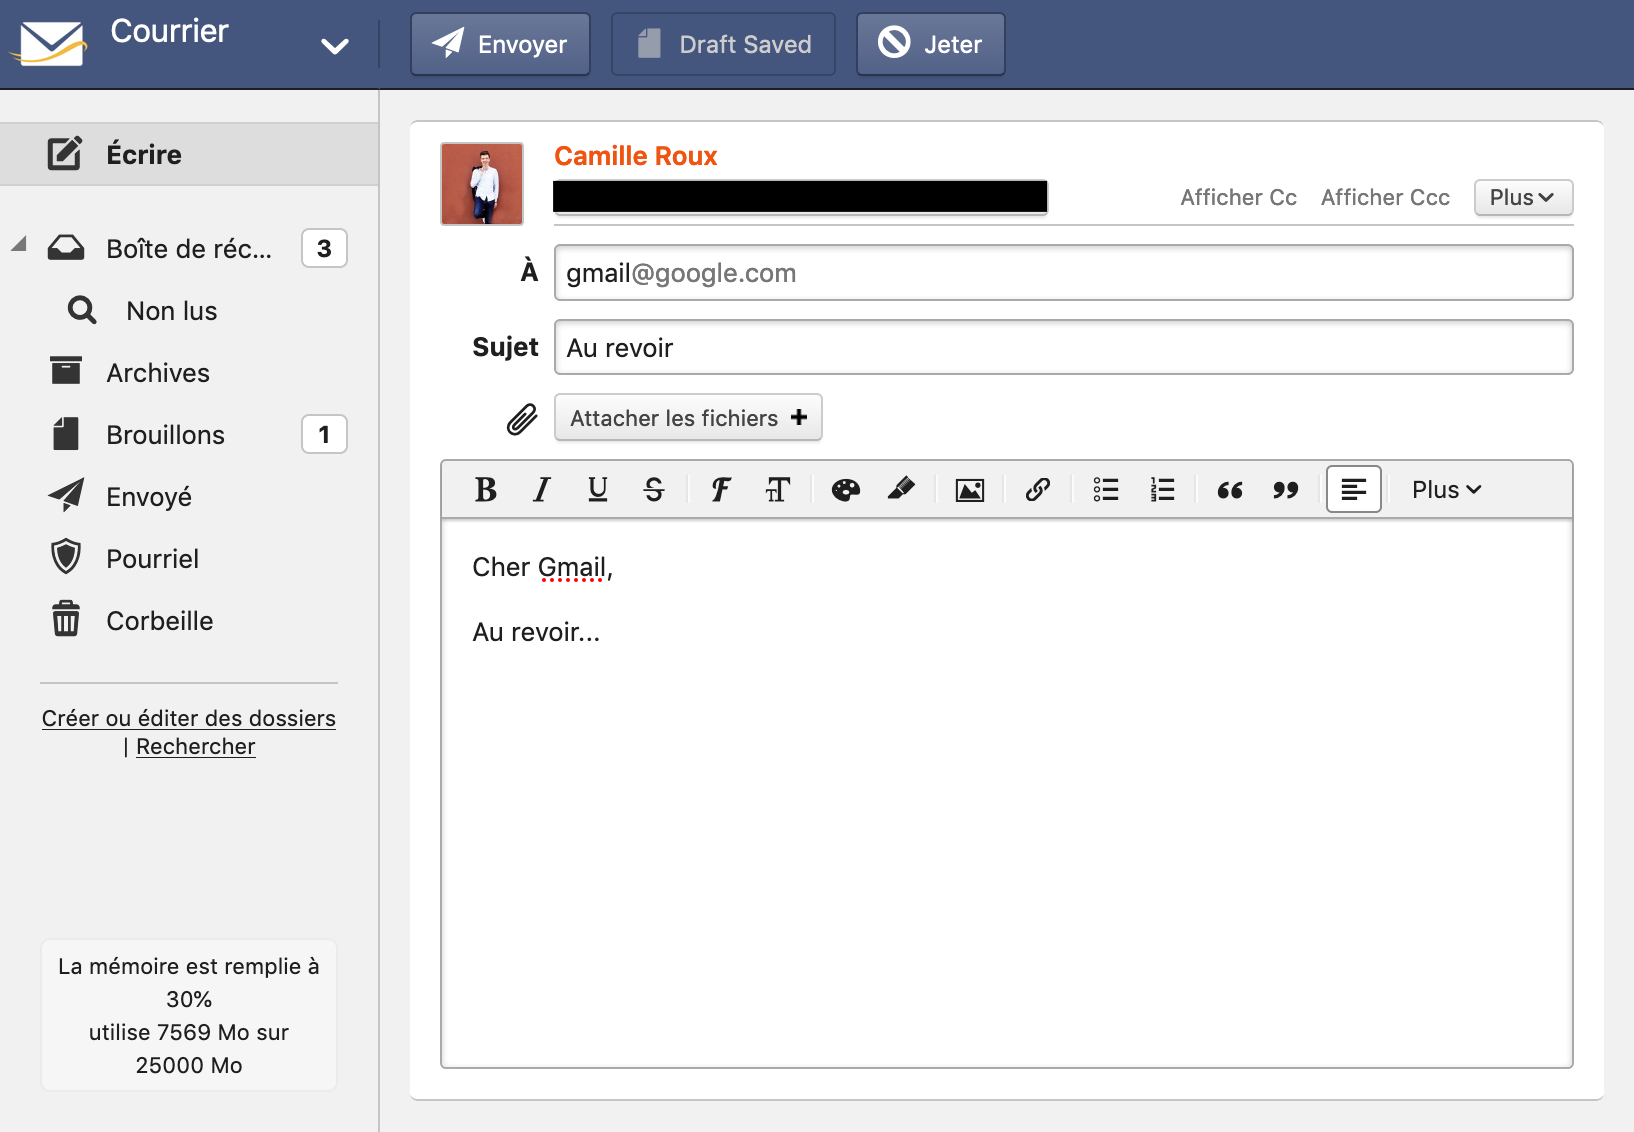Insert an image into the message

(x=970, y=489)
